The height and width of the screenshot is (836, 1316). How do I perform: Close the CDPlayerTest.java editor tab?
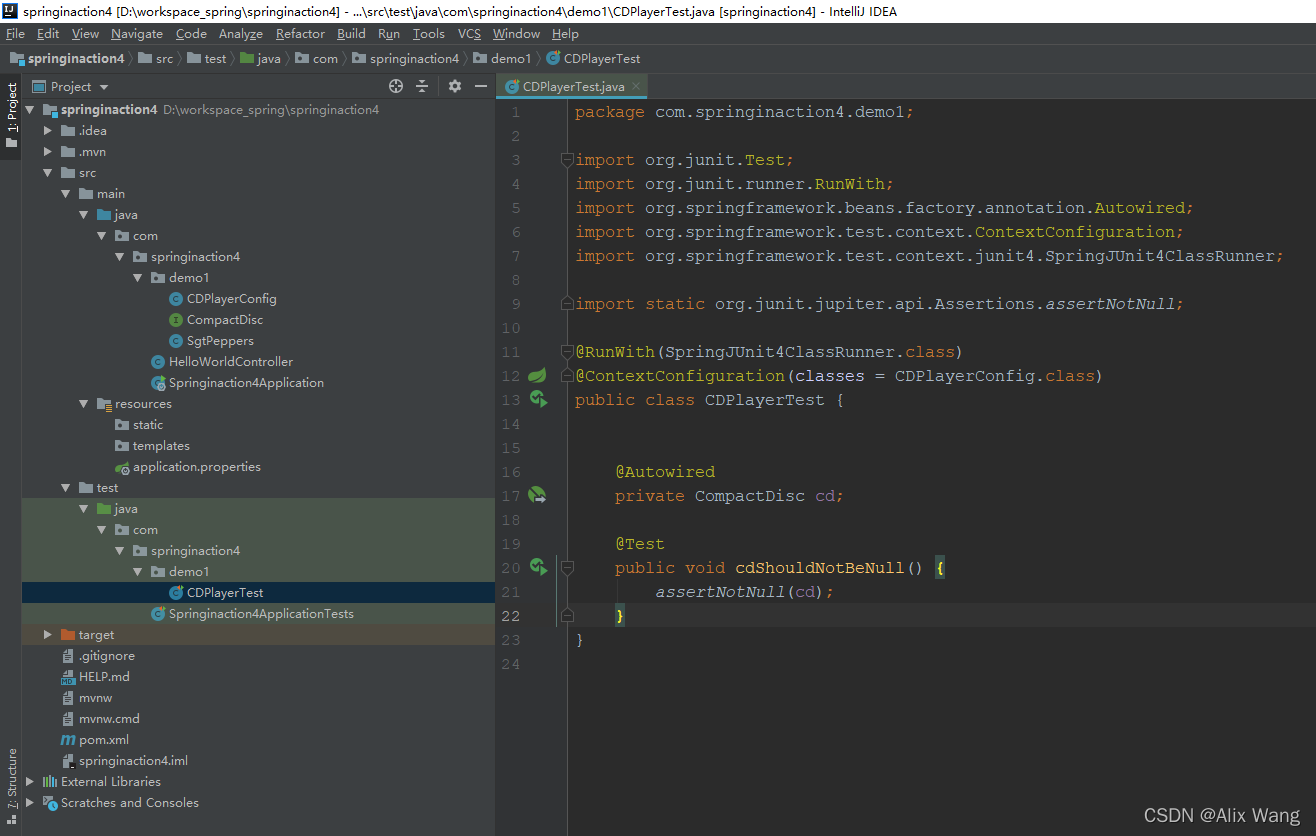coord(636,87)
